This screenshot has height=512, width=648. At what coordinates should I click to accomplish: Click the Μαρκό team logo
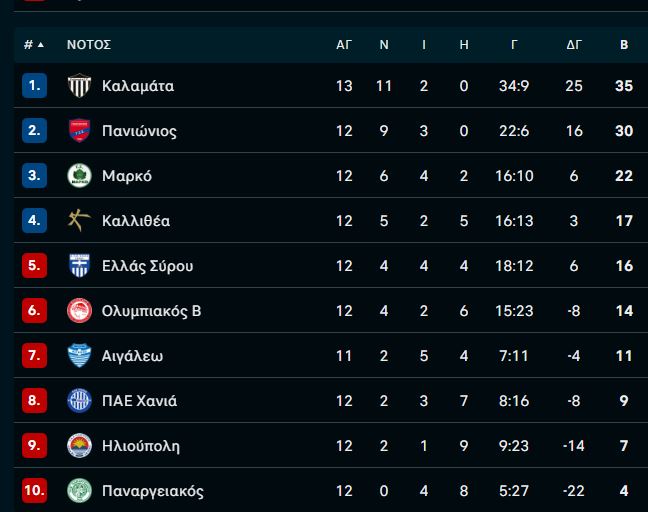[79, 176]
